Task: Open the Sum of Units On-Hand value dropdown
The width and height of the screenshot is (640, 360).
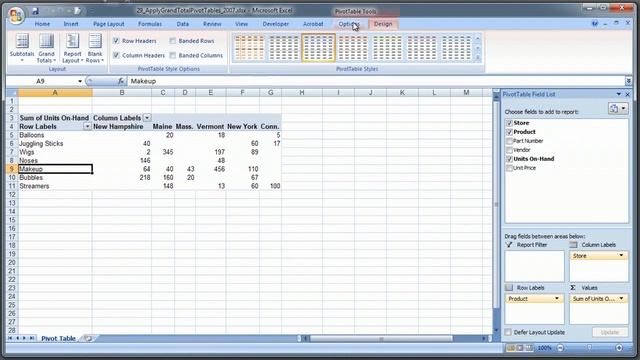Action: (621, 299)
